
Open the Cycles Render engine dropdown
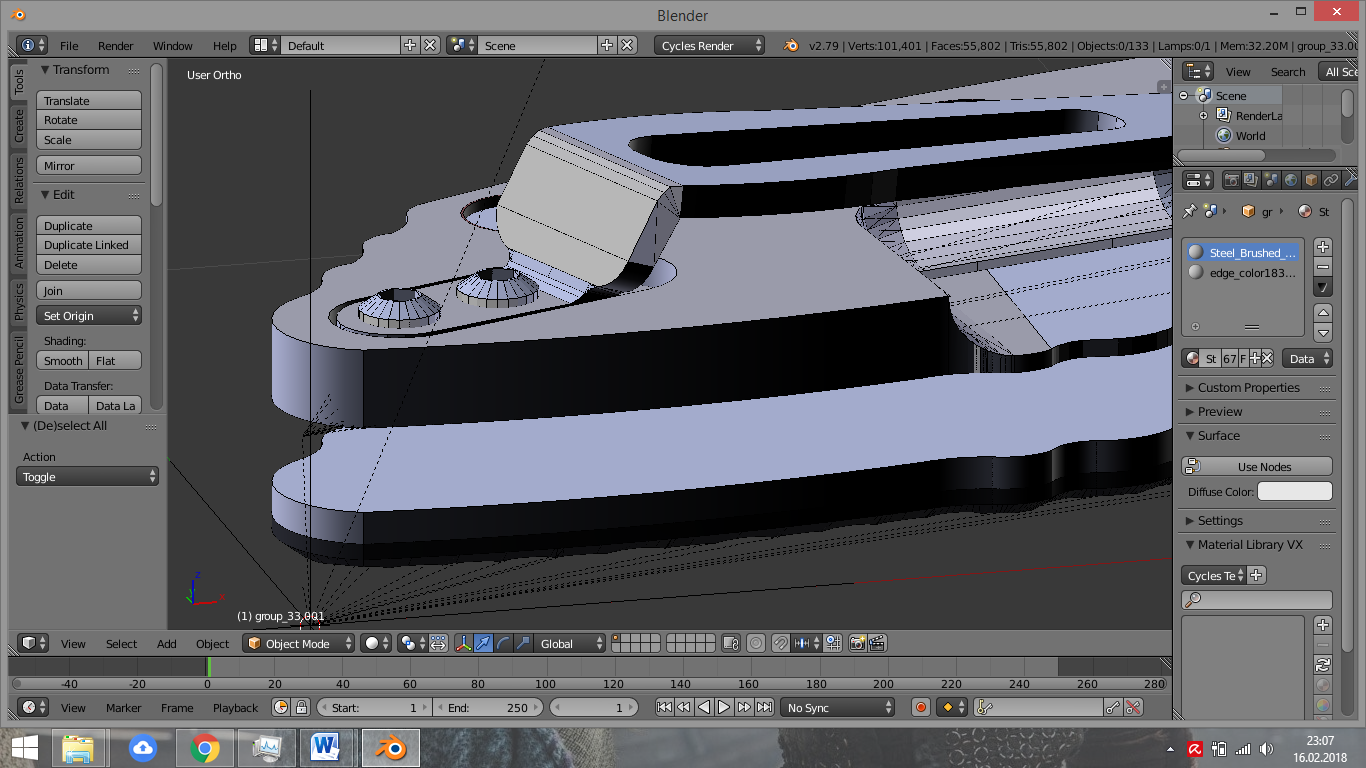click(710, 45)
